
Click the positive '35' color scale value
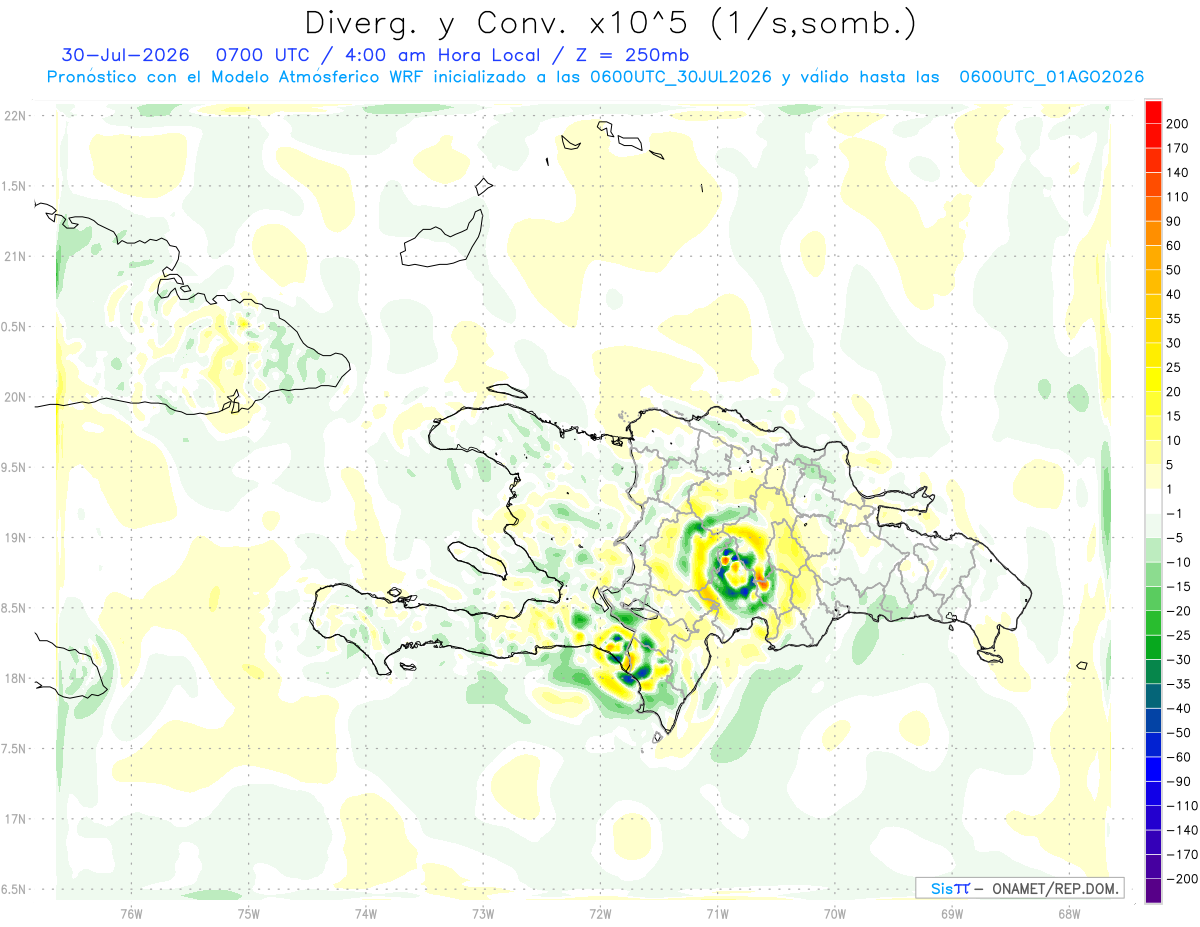pyautogui.click(x=1174, y=320)
